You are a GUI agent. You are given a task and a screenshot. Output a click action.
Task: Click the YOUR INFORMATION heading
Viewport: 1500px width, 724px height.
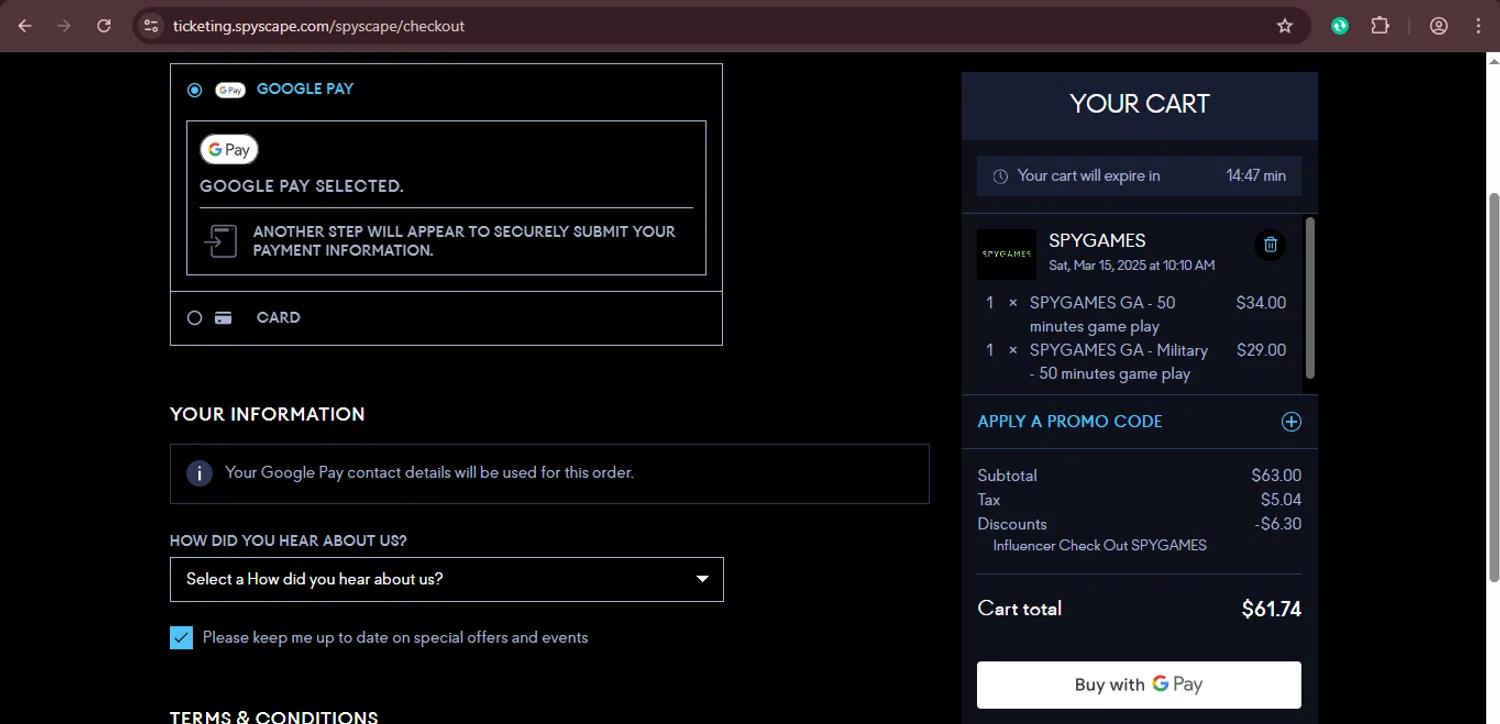tap(267, 414)
